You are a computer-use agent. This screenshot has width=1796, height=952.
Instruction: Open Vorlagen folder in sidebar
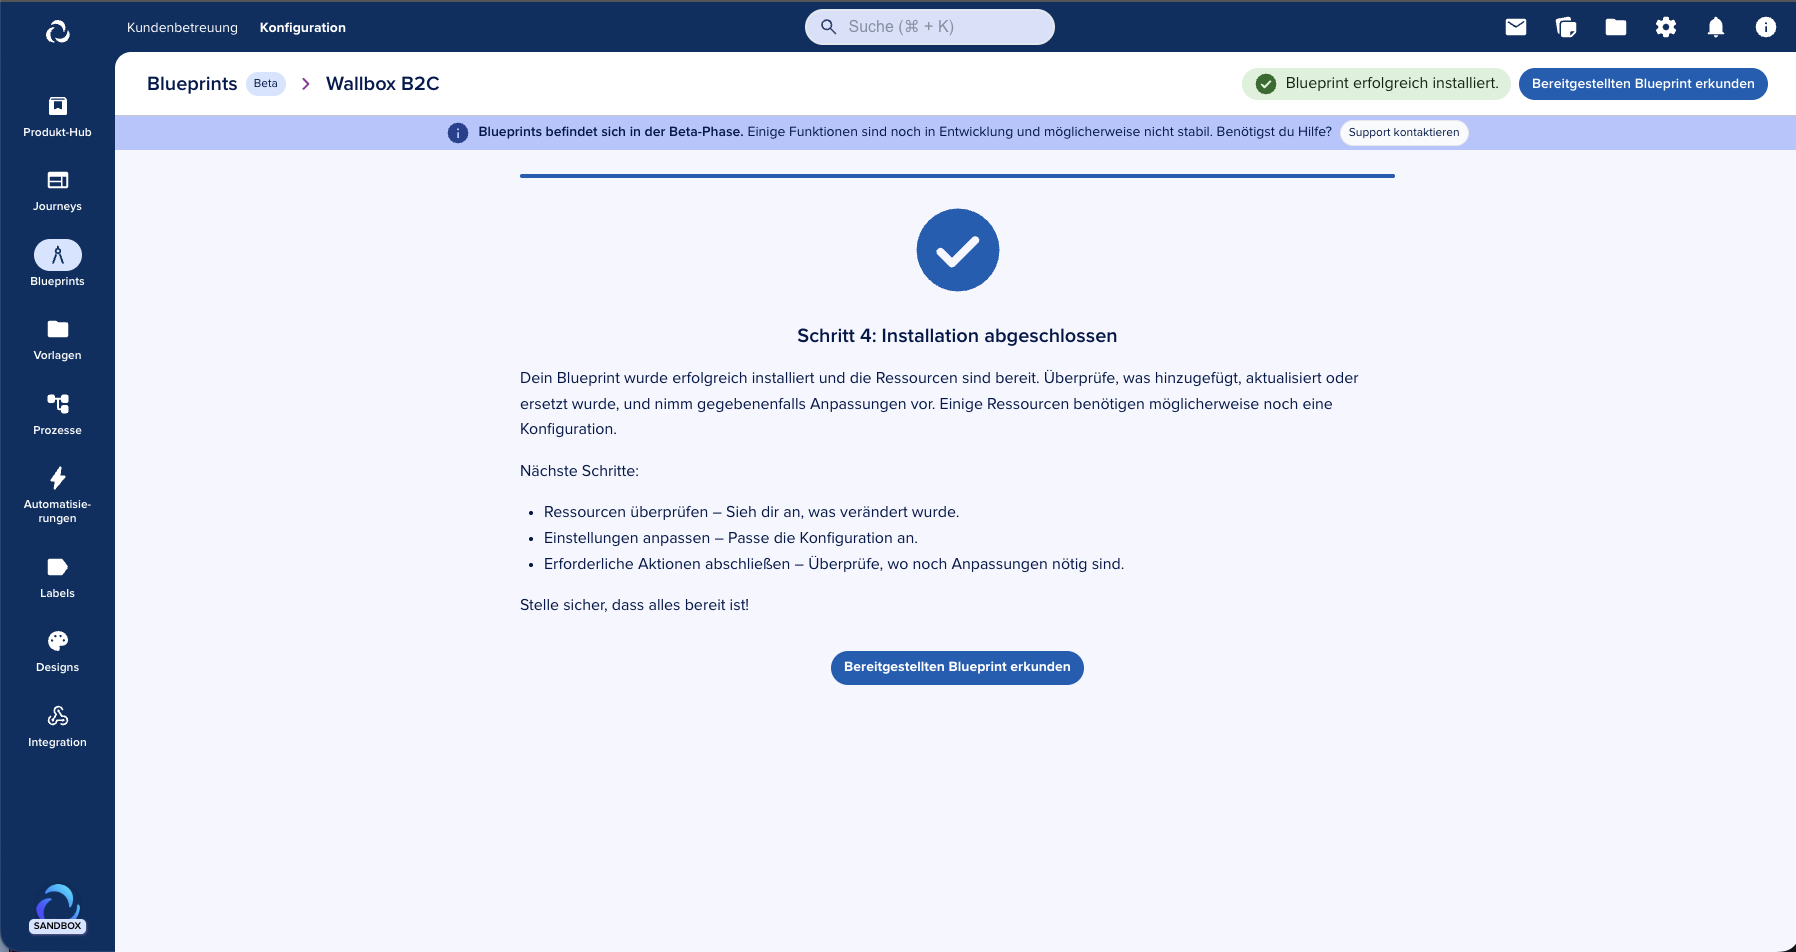58,330
